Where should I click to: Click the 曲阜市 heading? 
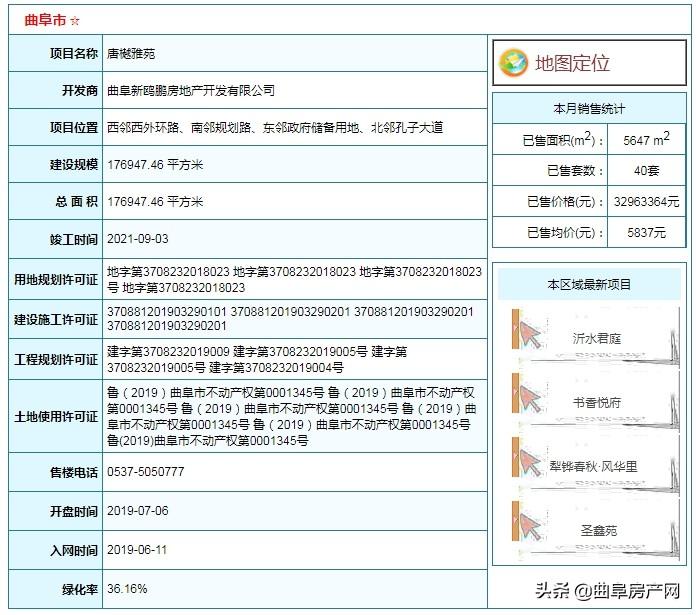coord(45,20)
